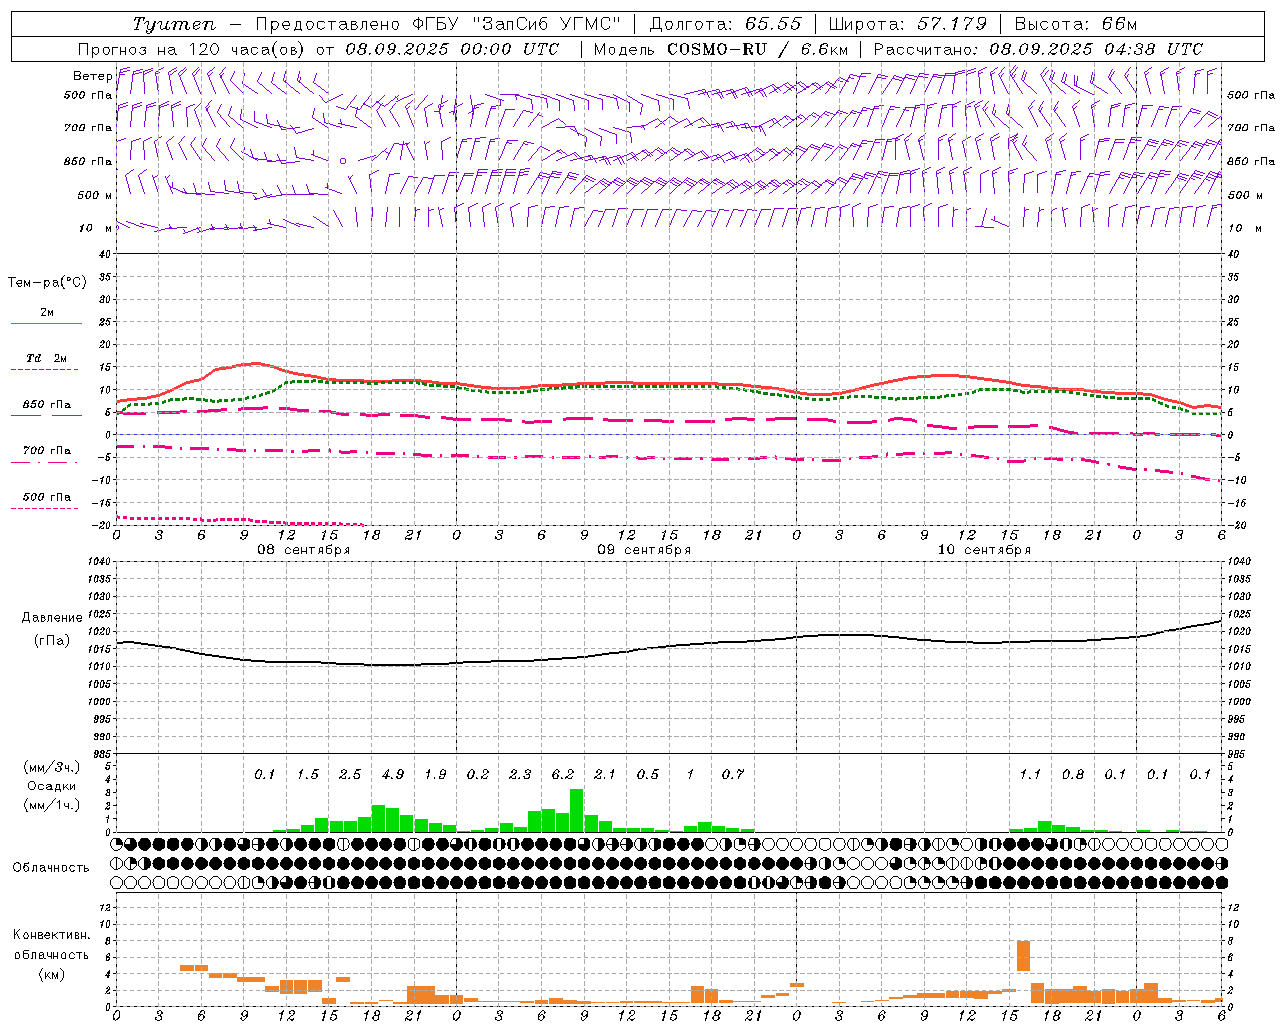
Task: Click the "Прогноз на 120 часа(ов)" forecast text
Action: 193,49
